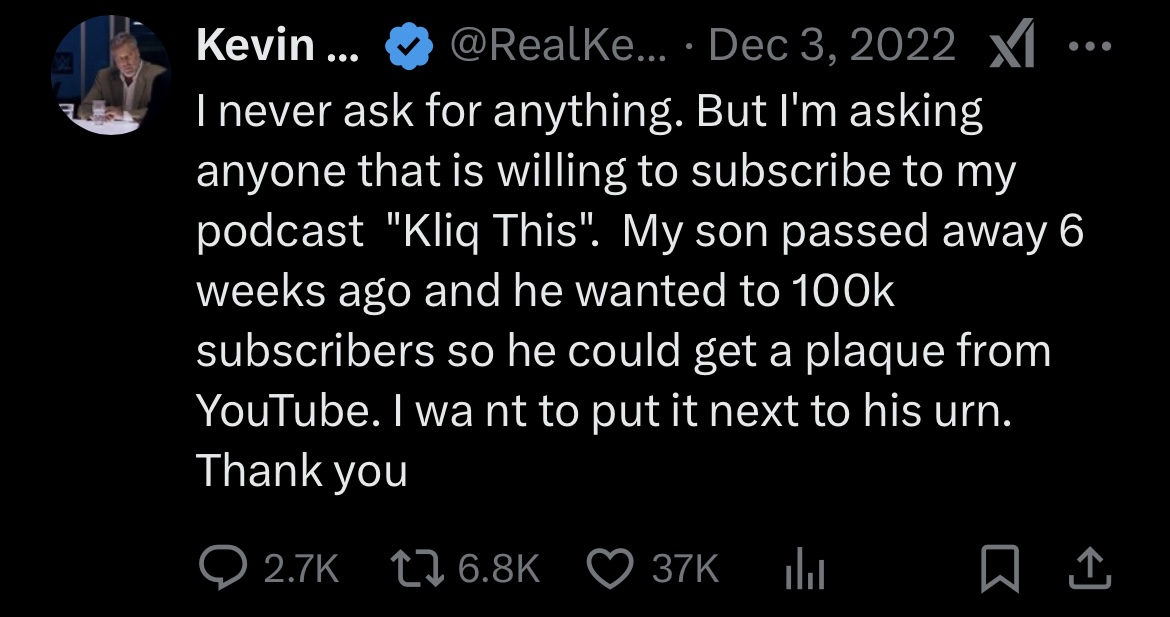1170x617 pixels.
Task: Click the 6.8K reposts count
Action: (499, 570)
